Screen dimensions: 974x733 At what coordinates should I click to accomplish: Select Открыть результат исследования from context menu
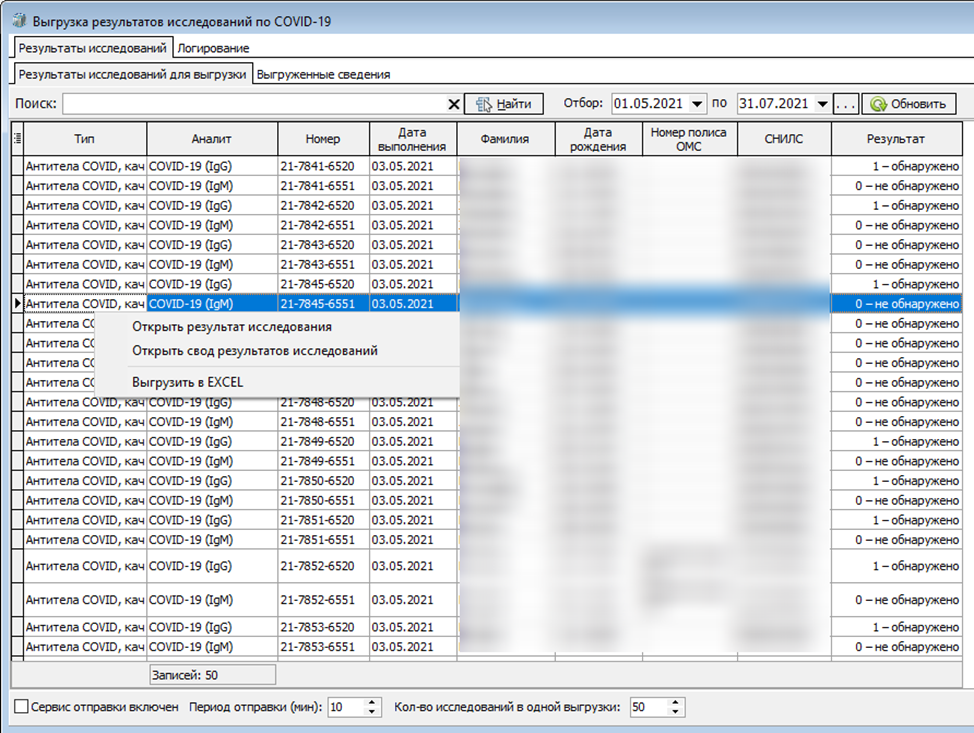(231, 326)
